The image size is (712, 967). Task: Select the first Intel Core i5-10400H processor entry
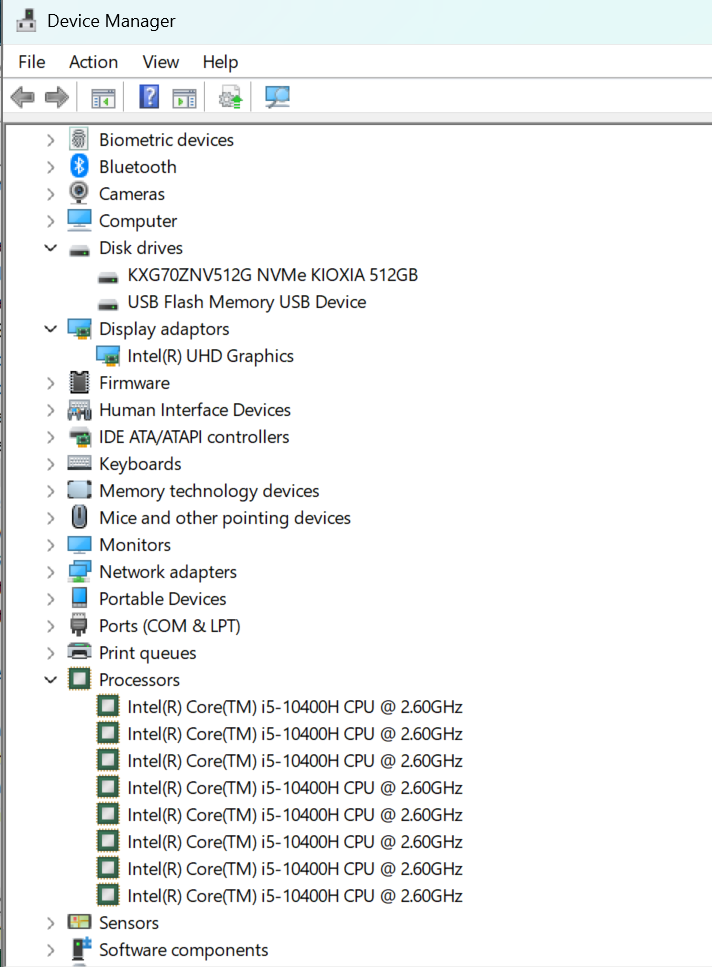click(295, 706)
